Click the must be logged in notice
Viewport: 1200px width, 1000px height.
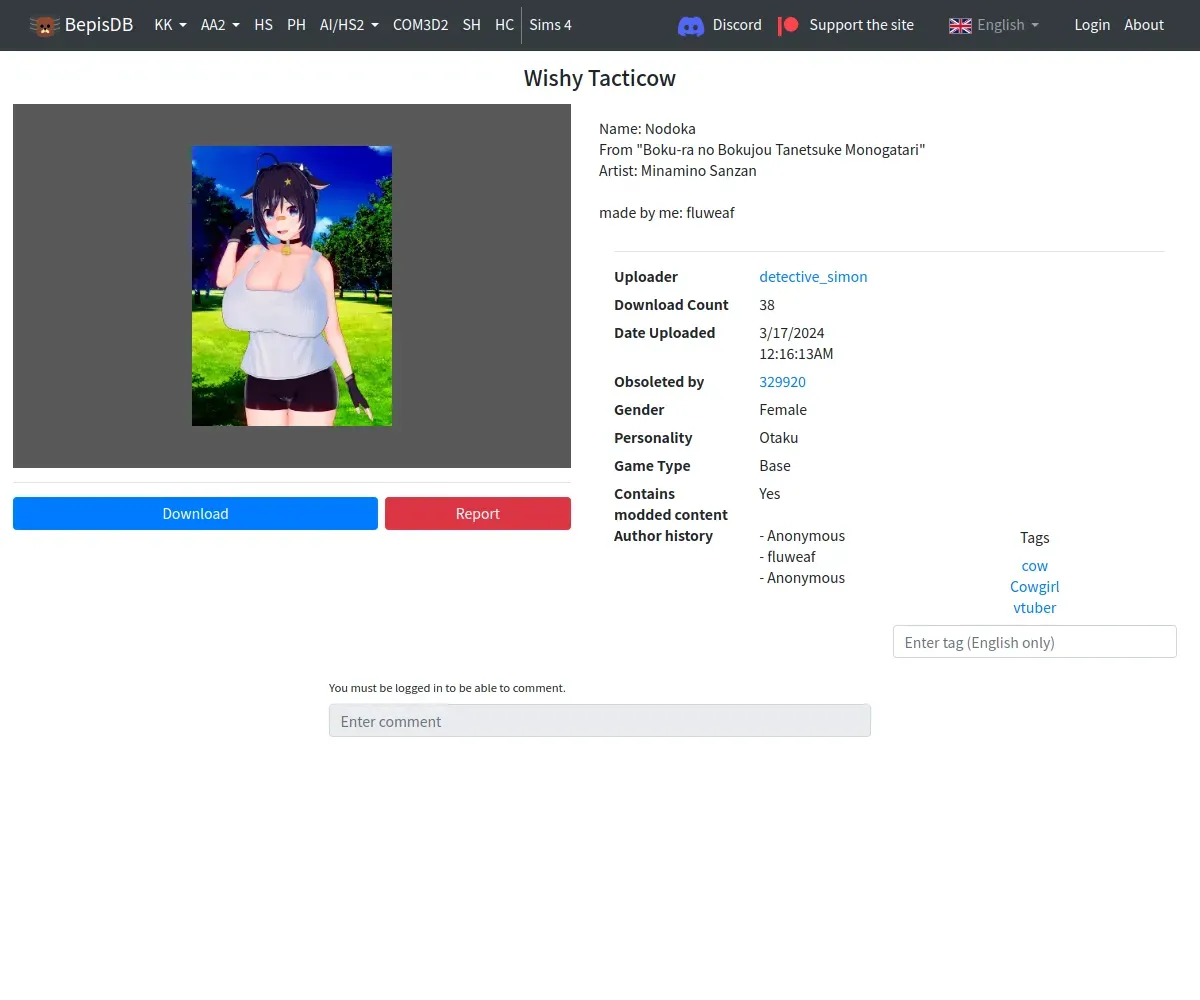click(447, 688)
